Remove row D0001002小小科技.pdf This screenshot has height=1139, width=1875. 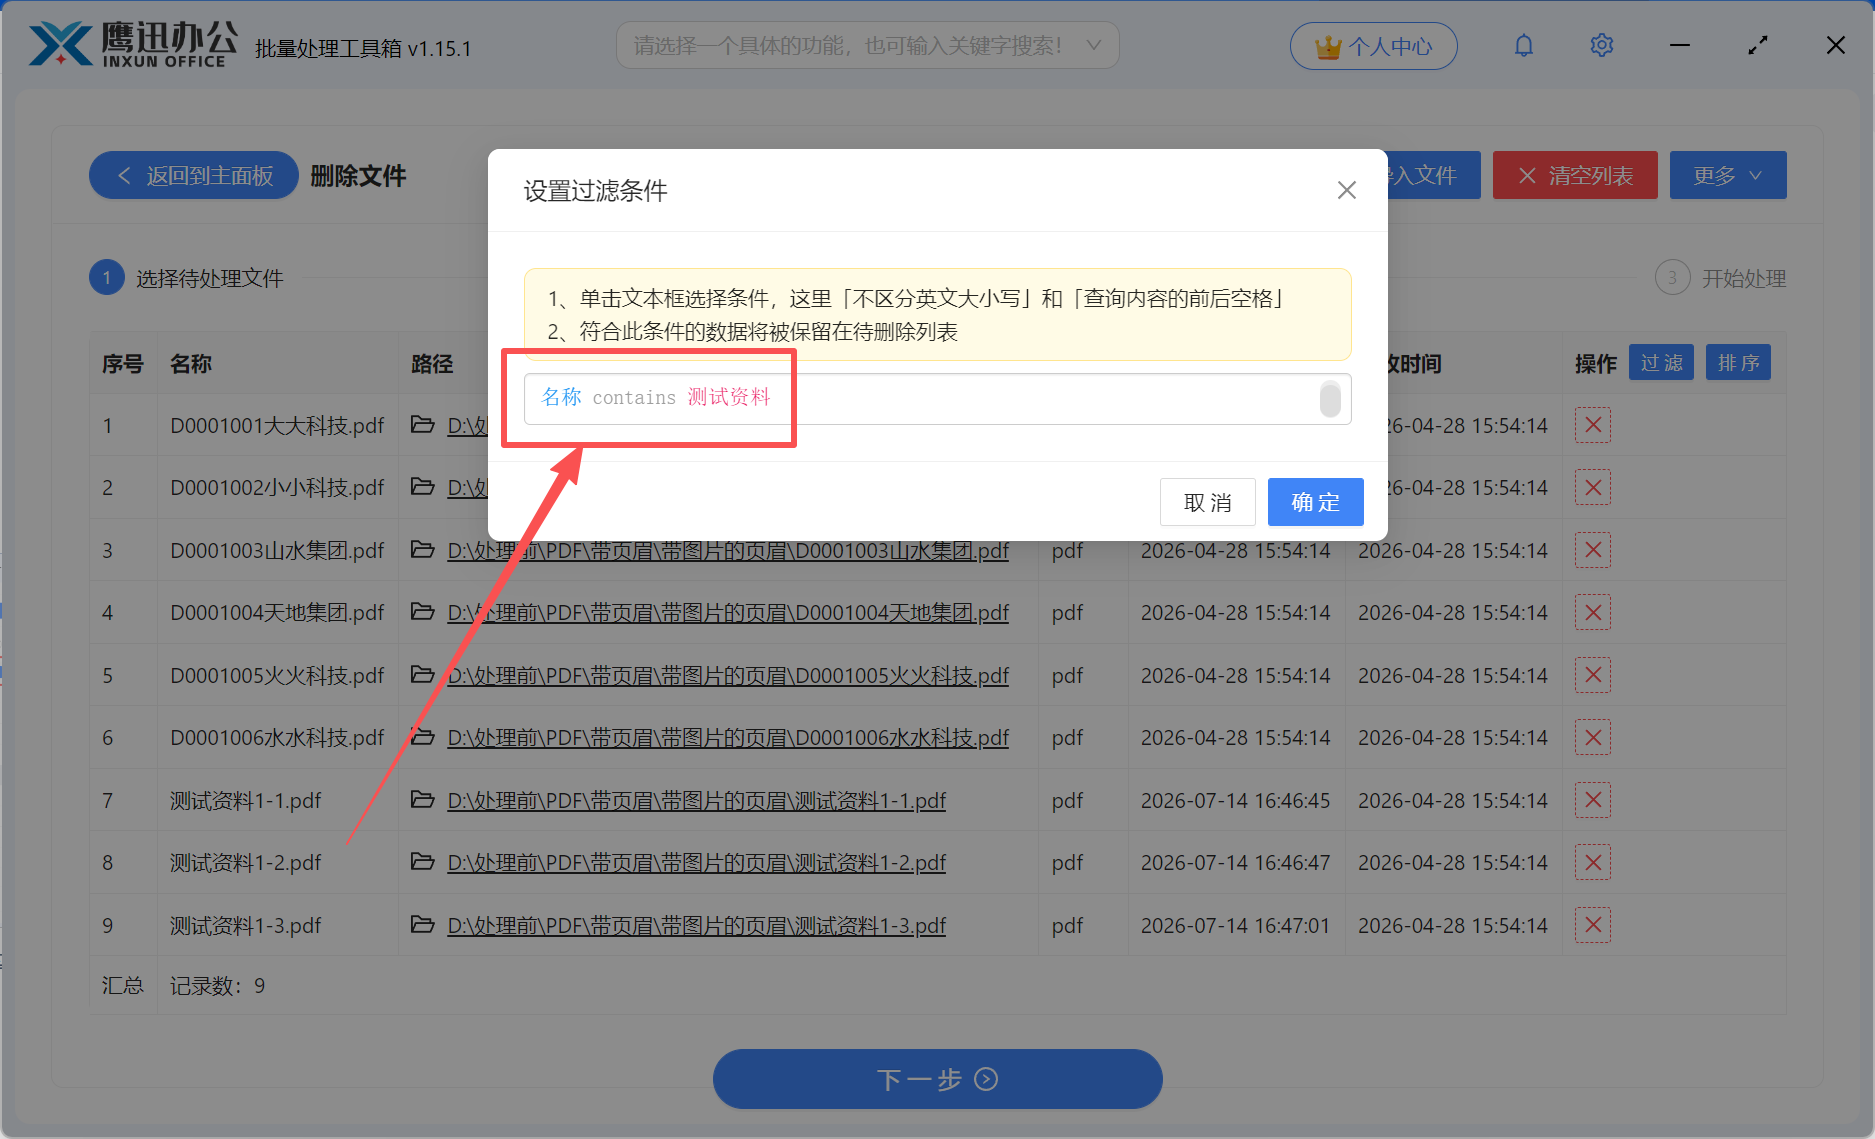(x=1593, y=488)
